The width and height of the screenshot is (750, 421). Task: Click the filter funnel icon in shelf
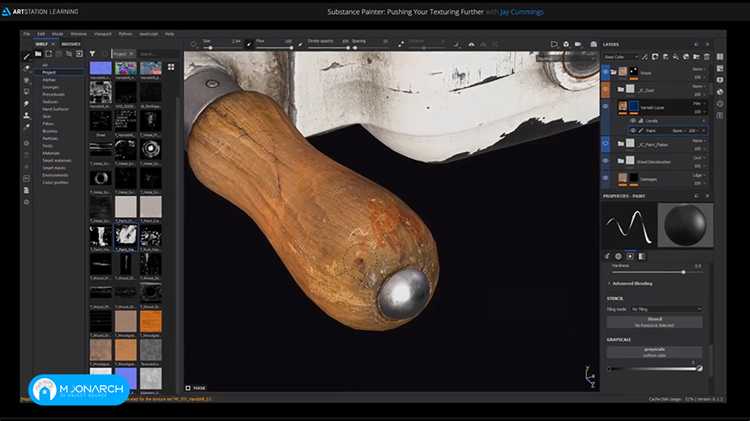(92, 54)
